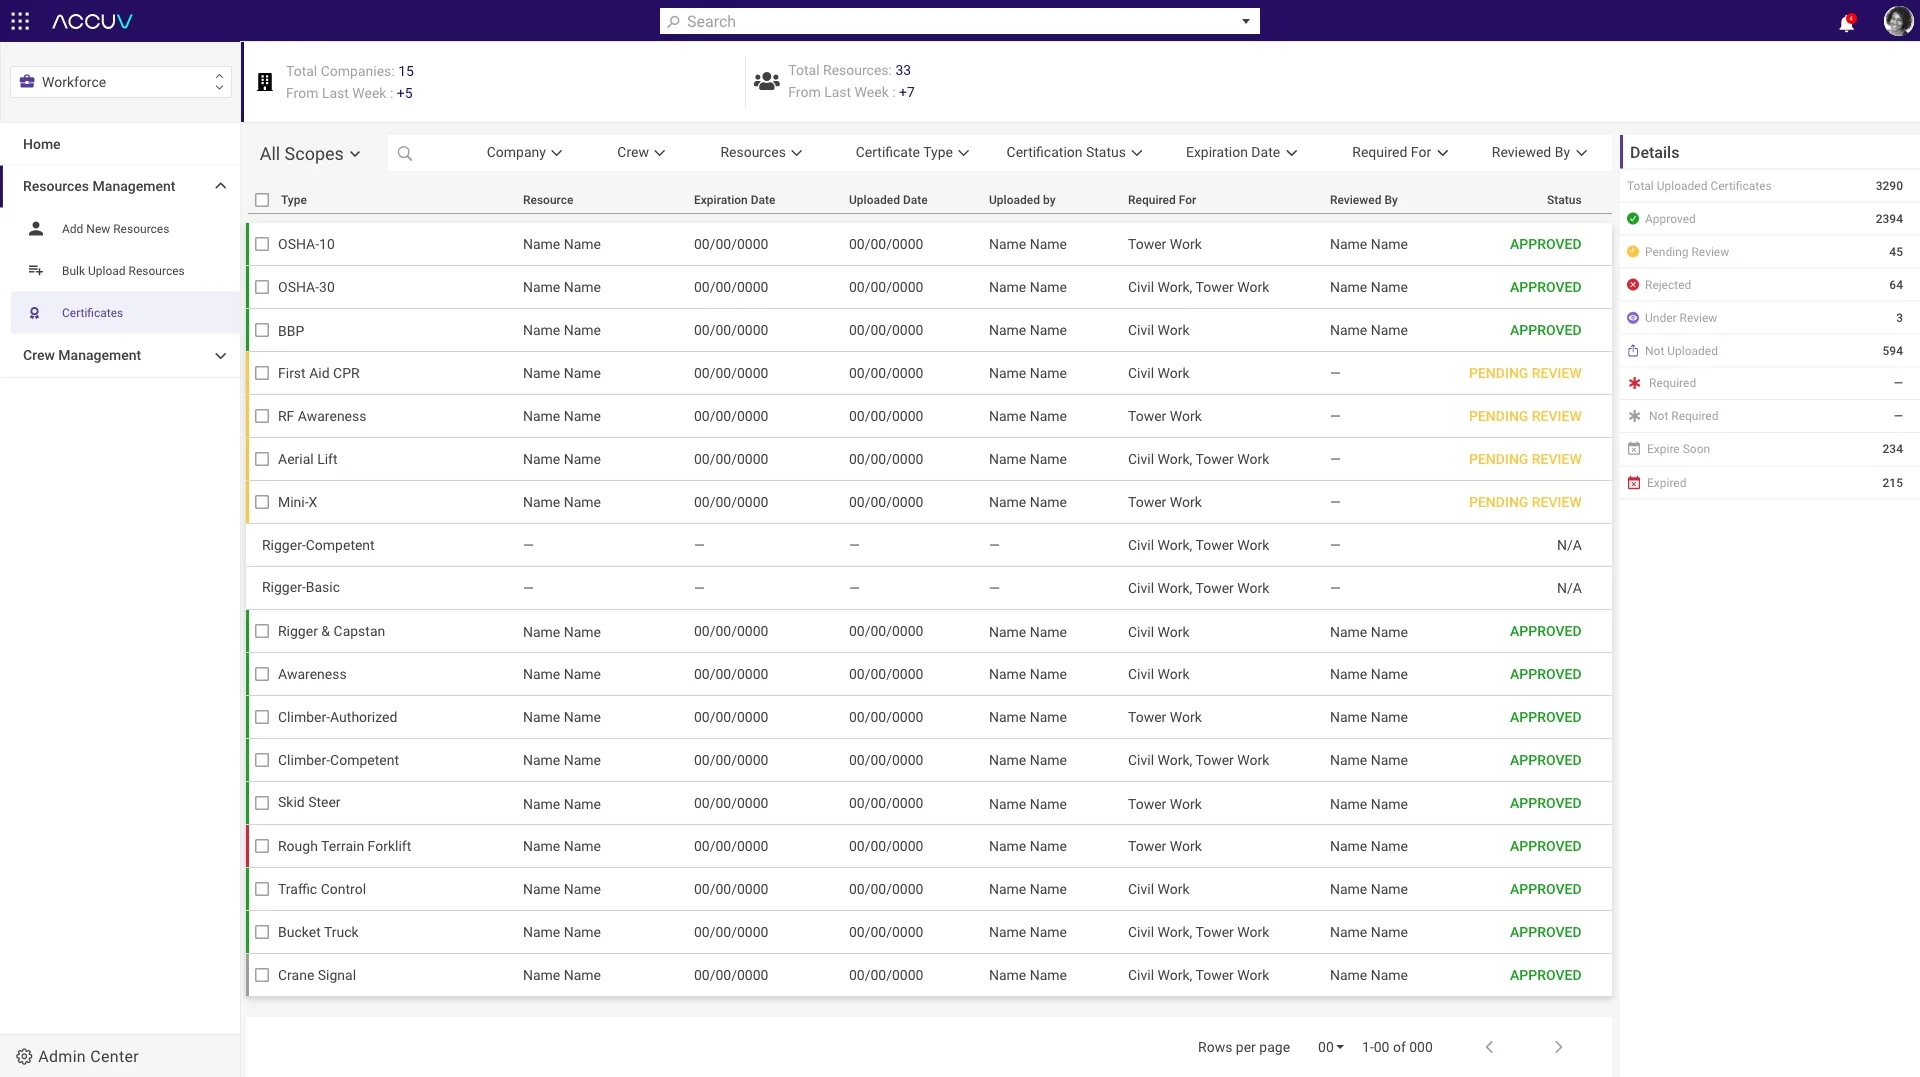Check the OSHA-10 row checkbox
1920x1077 pixels.
(262, 244)
